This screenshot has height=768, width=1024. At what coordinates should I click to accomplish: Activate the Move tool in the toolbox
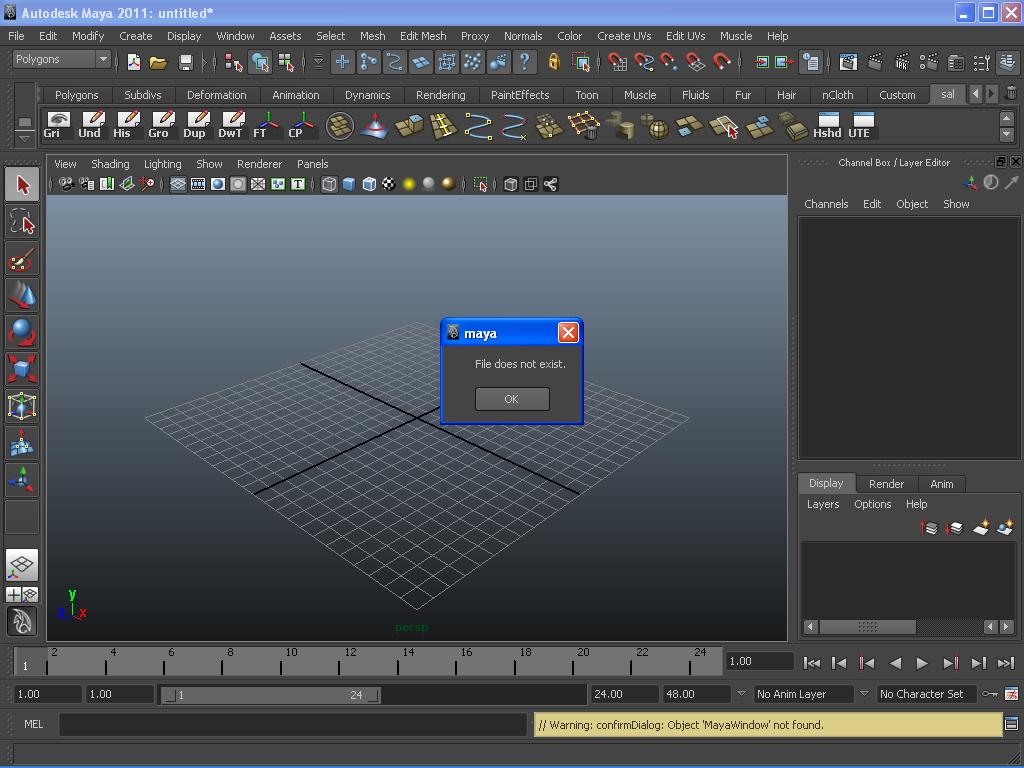pyautogui.click(x=22, y=295)
